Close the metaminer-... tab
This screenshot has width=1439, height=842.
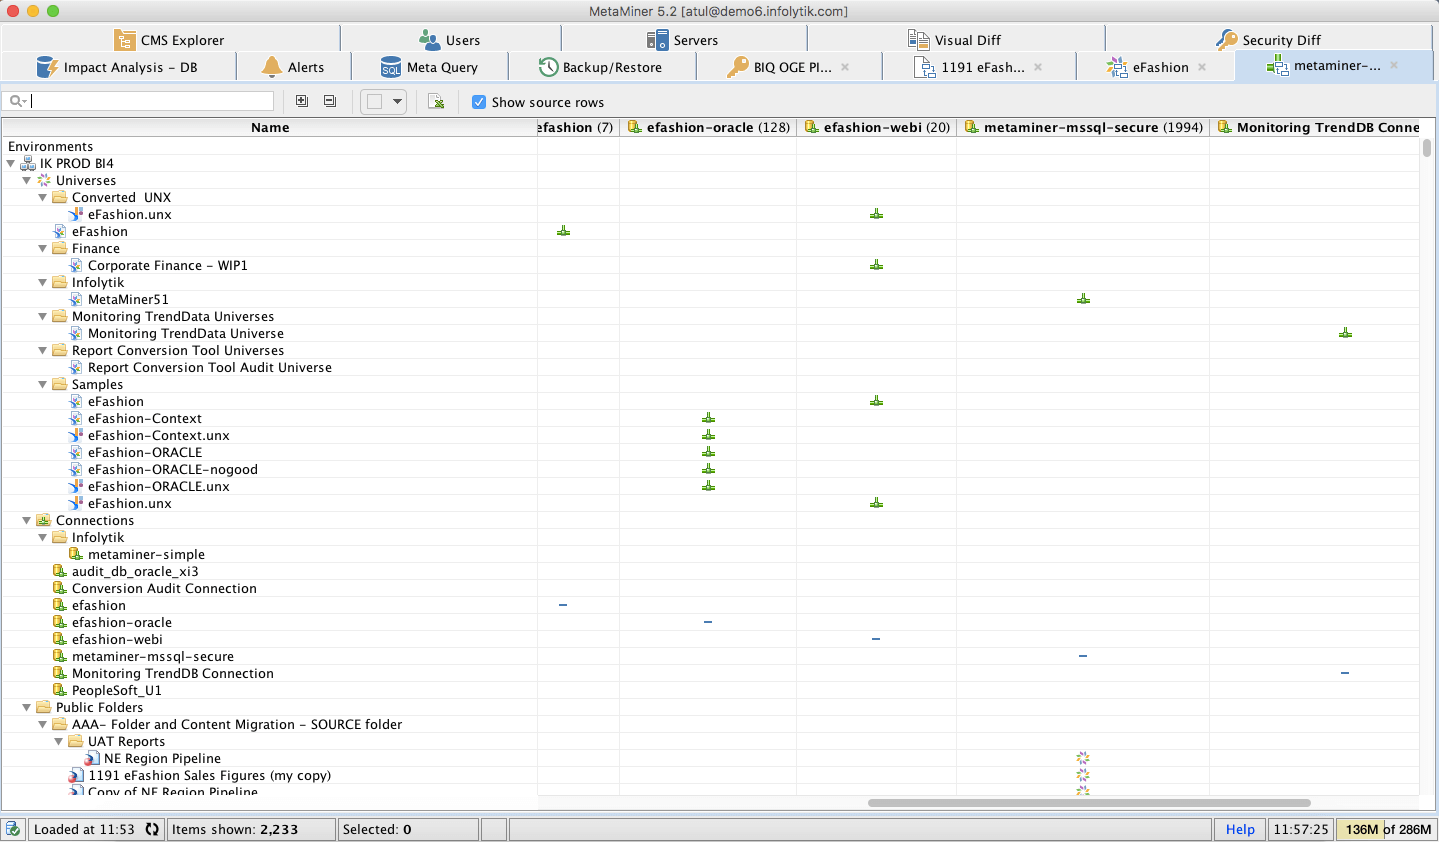coord(1394,66)
